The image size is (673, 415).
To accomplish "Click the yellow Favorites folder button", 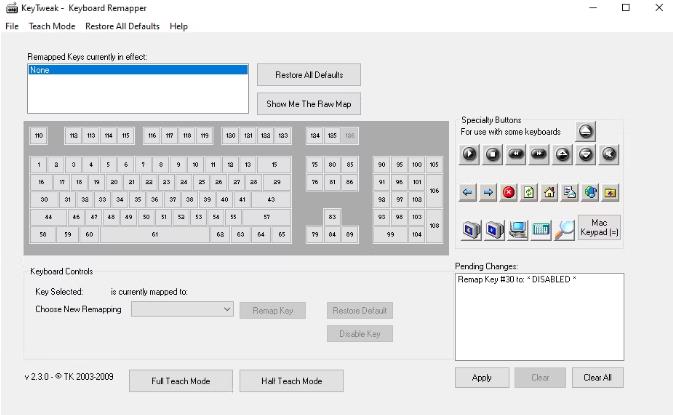I will coord(610,193).
